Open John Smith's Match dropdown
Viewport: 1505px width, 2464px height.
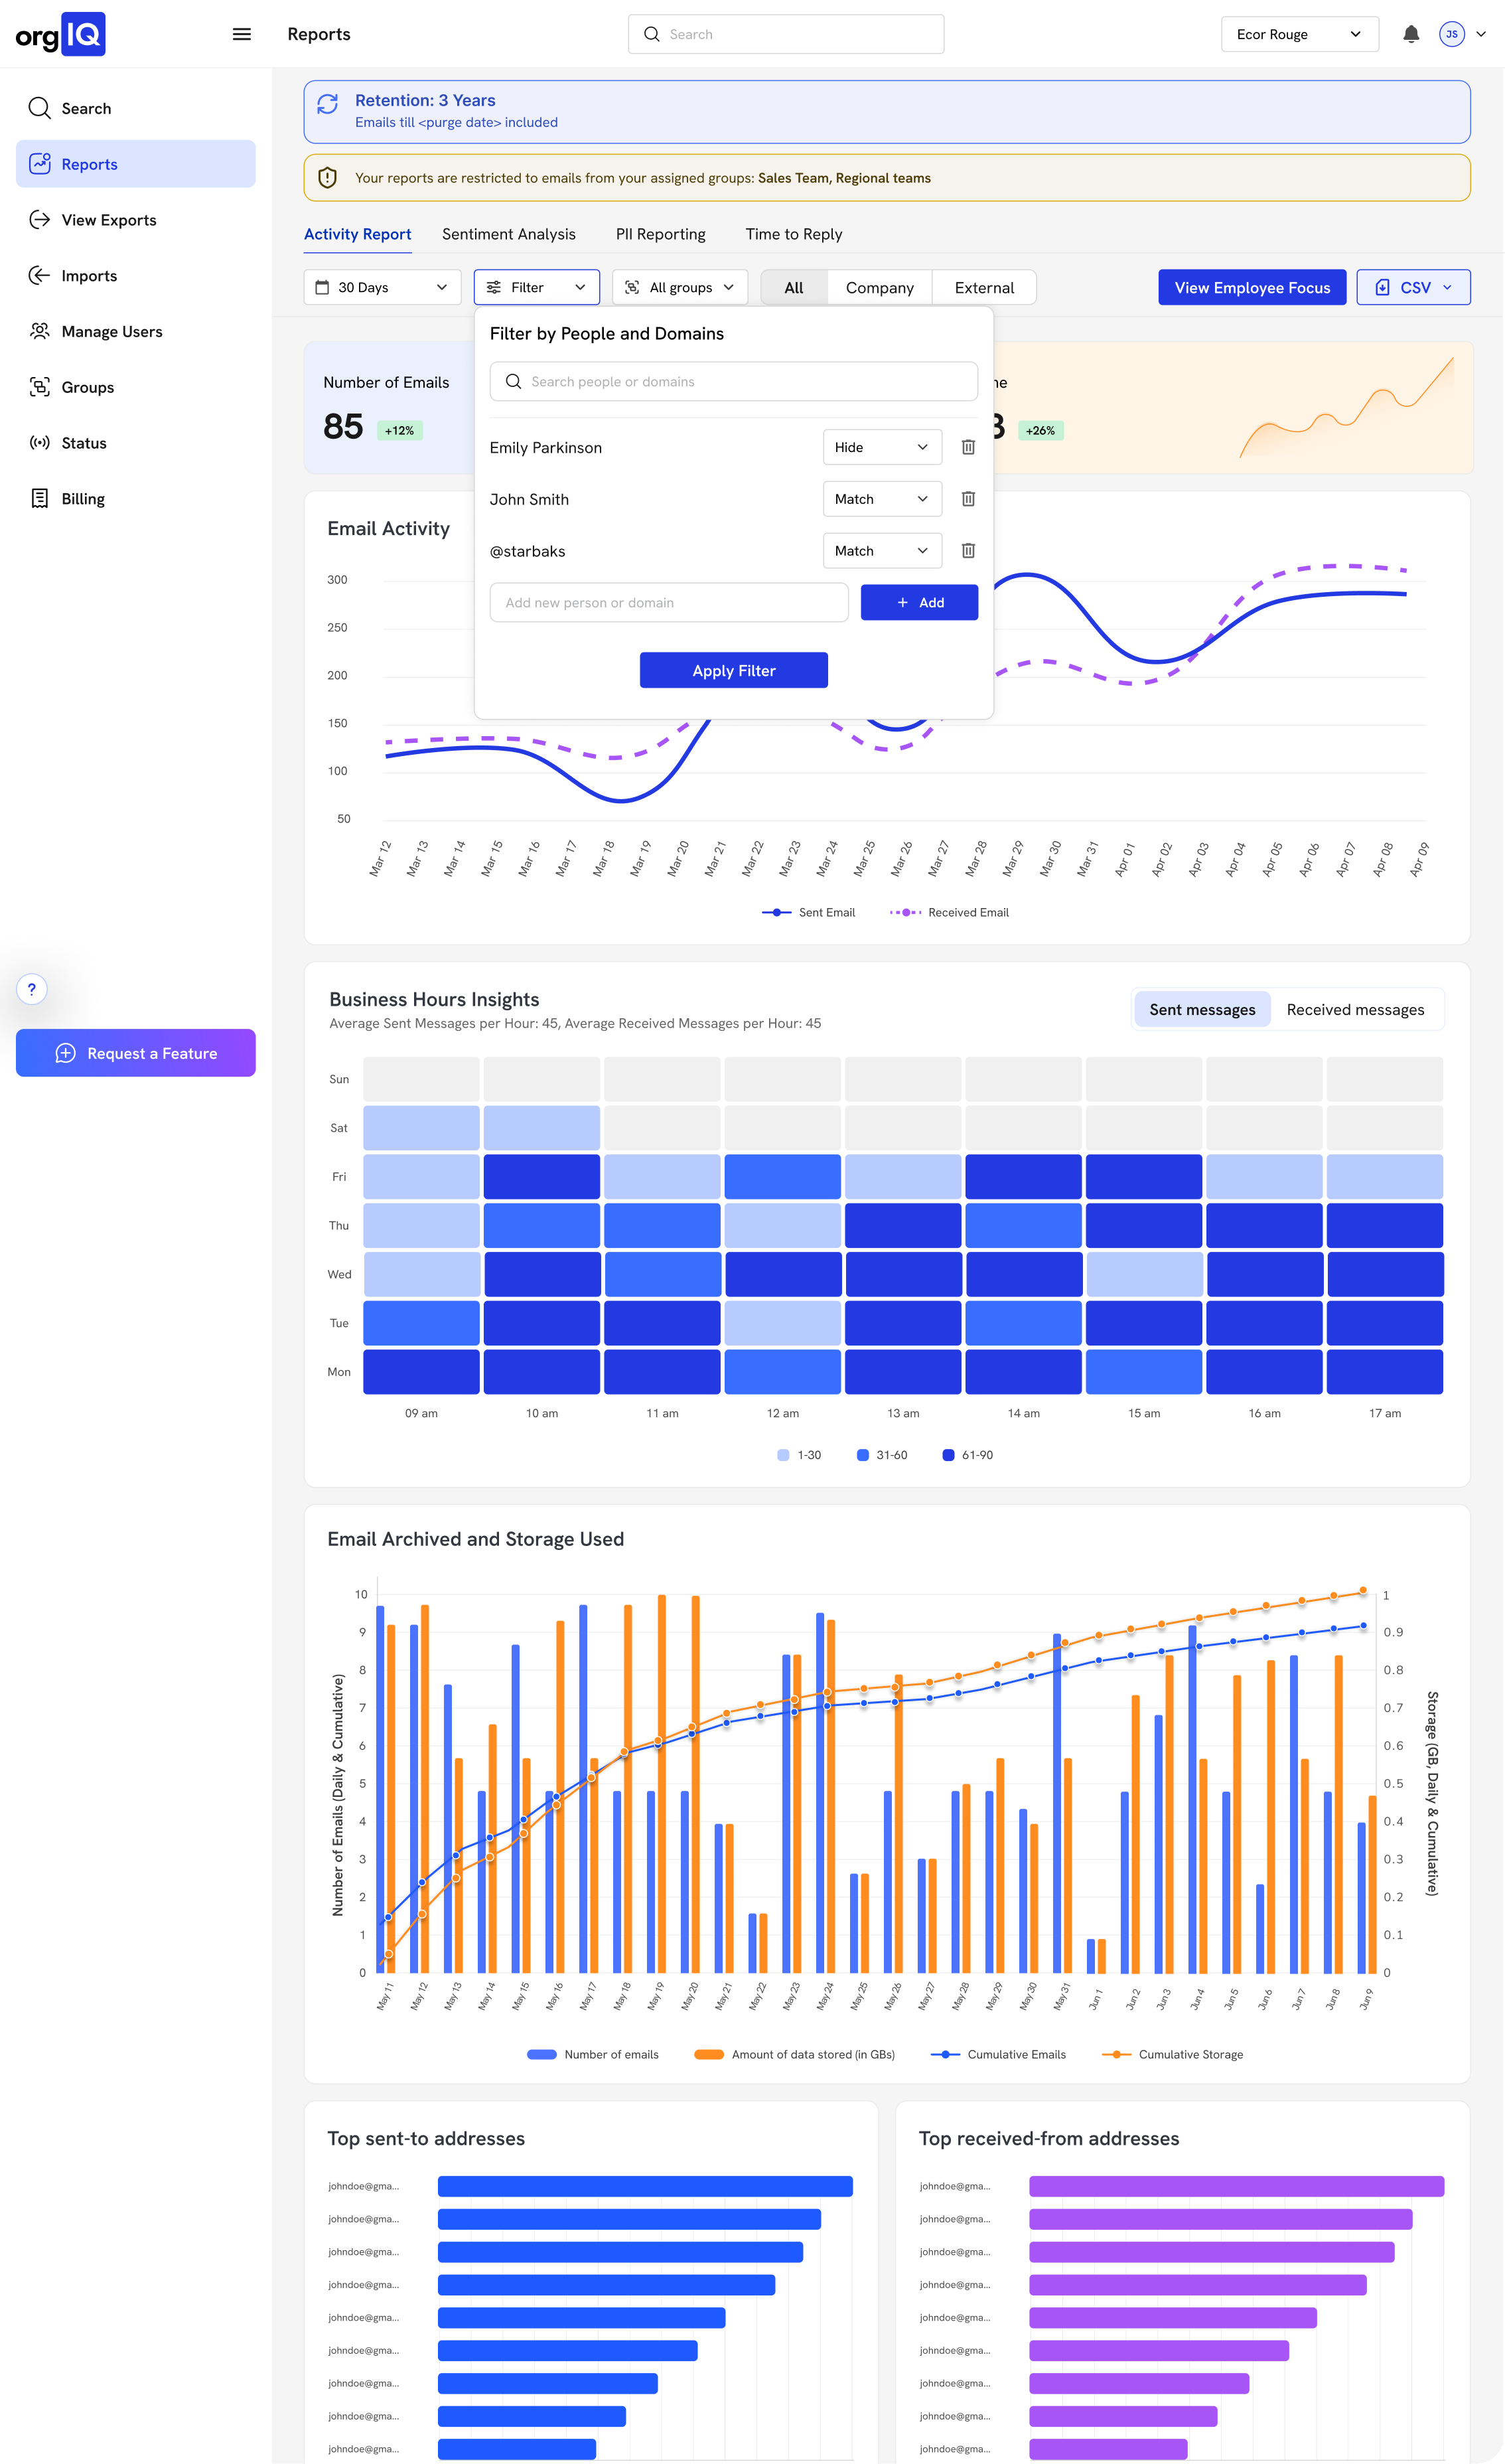(x=881, y=499)
